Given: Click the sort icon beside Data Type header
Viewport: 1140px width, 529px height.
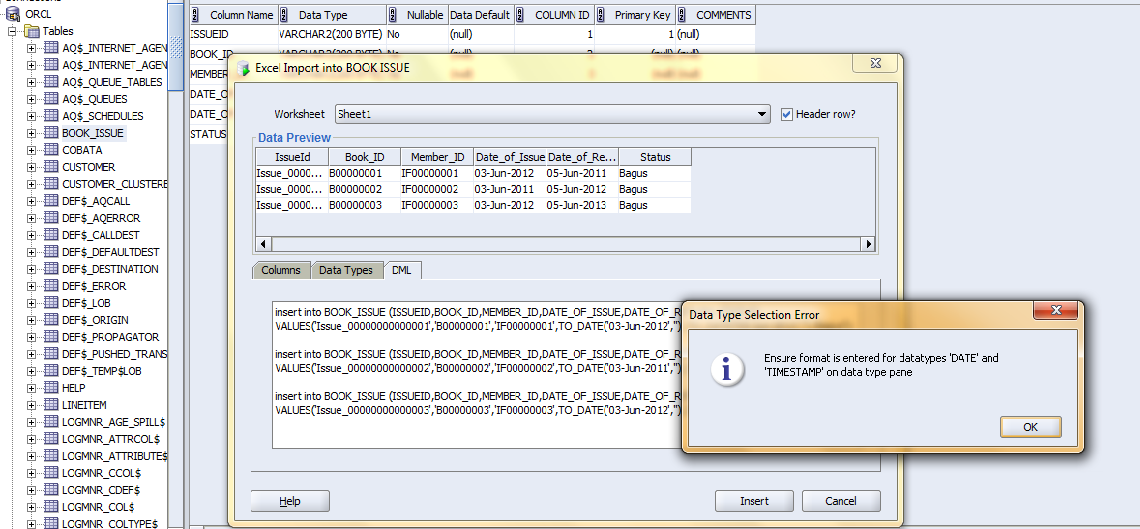Looking at the screenshot, I should [x=285, y=15].
